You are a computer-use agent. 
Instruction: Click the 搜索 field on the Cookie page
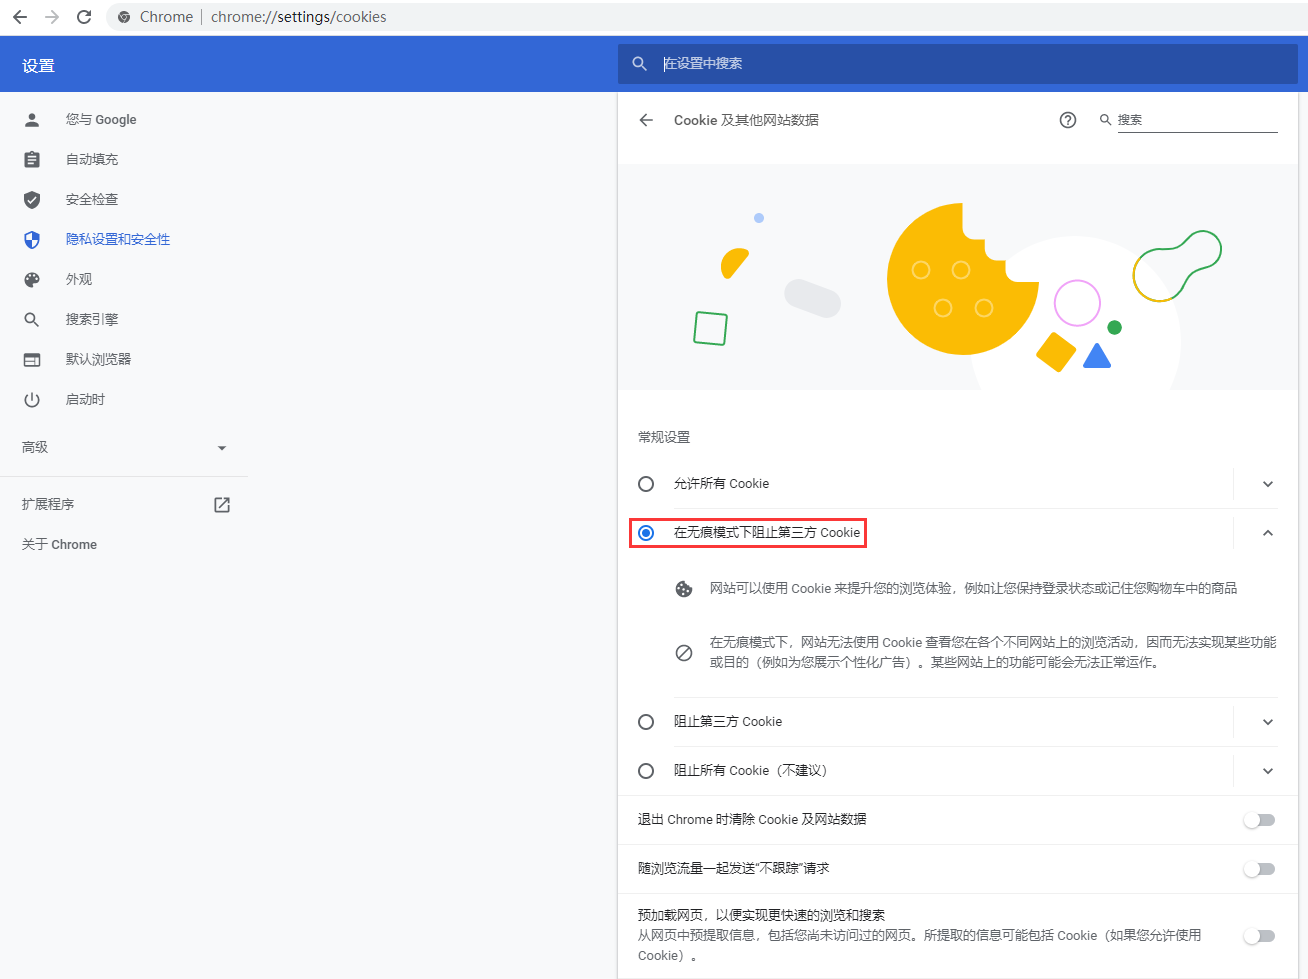click(1197, 120)
